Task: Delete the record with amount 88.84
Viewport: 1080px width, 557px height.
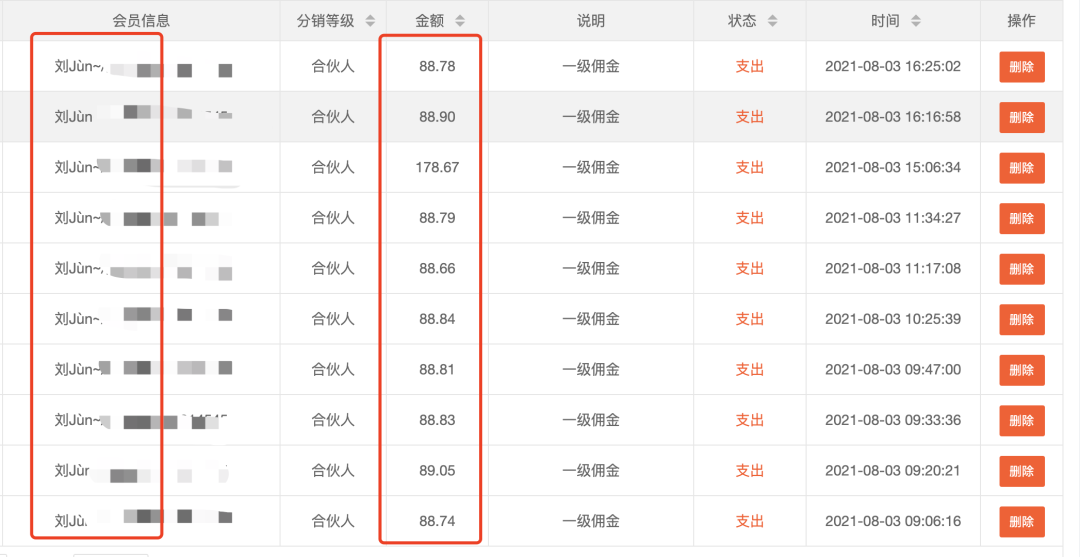Action: point(1021,319)
